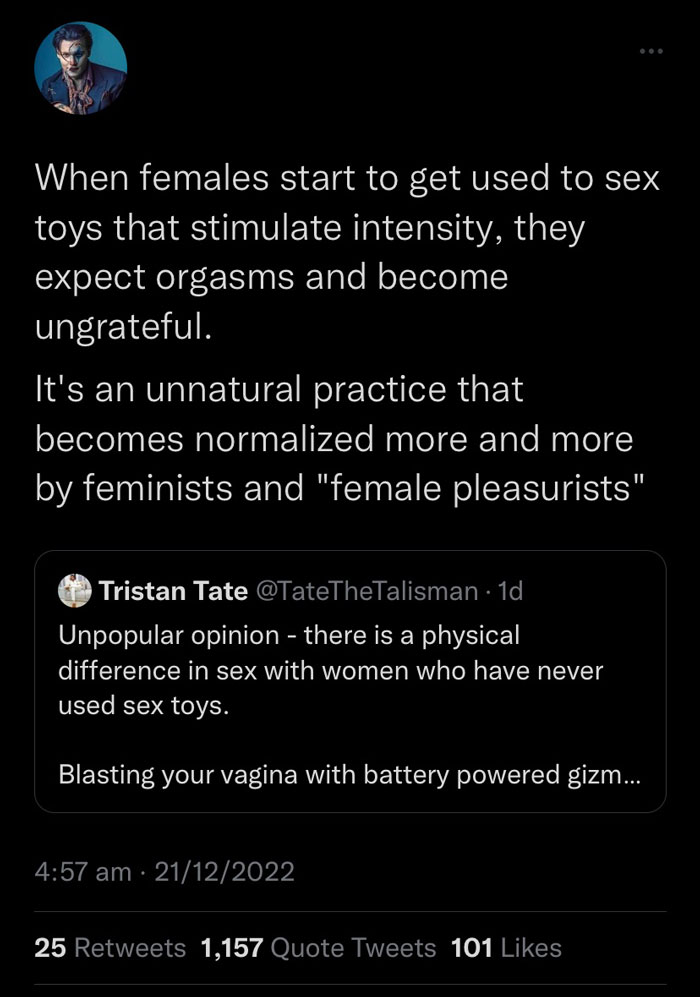Viewport: 700px width, 997px height.
Task: Click the word "Retweets" label
Action: (130, 948)
